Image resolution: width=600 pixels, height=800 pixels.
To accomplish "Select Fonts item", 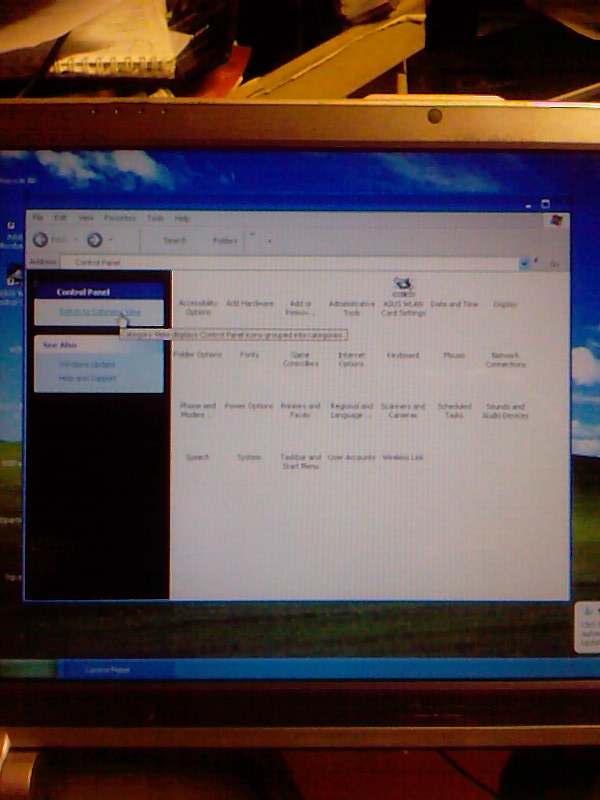I will pos(249,354).
